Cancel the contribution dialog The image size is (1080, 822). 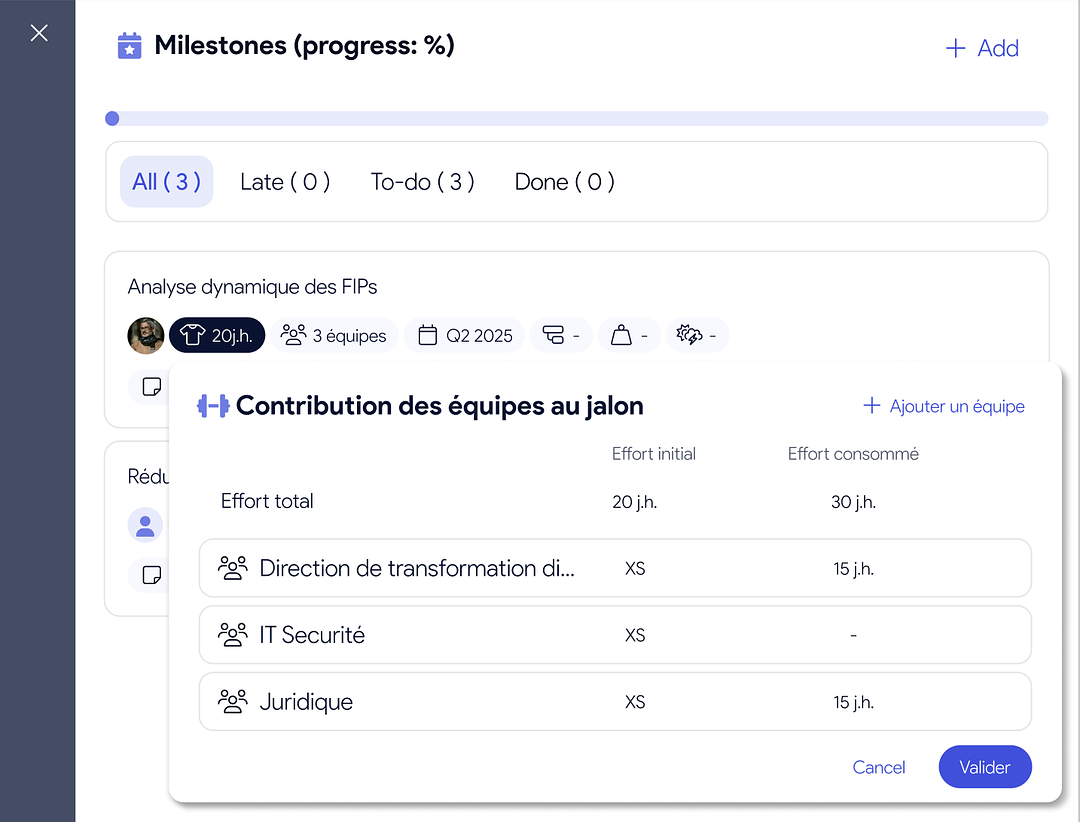(878, 767)
